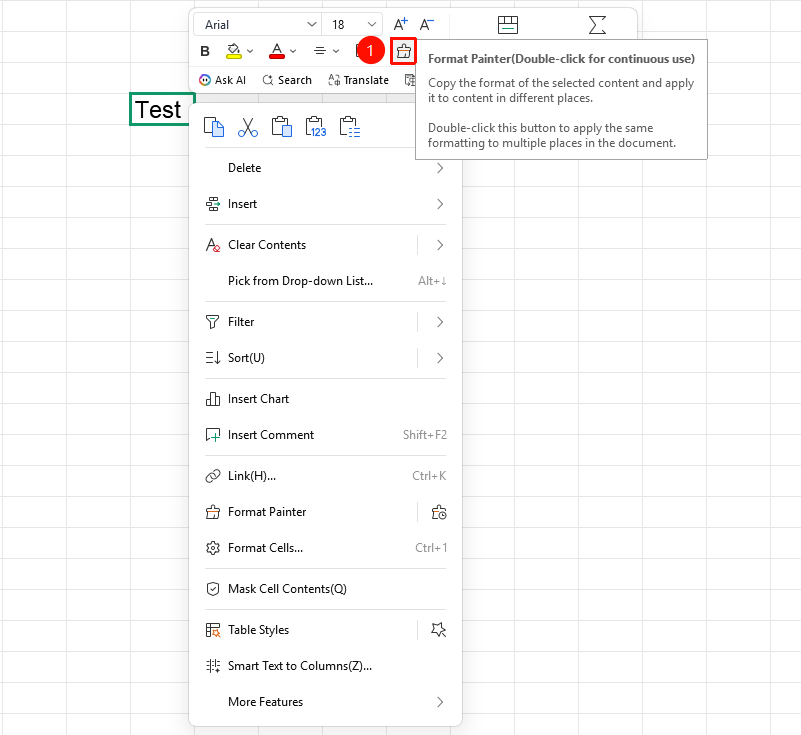Open the Insert submenu
801x735 pixels.
coord(325,204)
